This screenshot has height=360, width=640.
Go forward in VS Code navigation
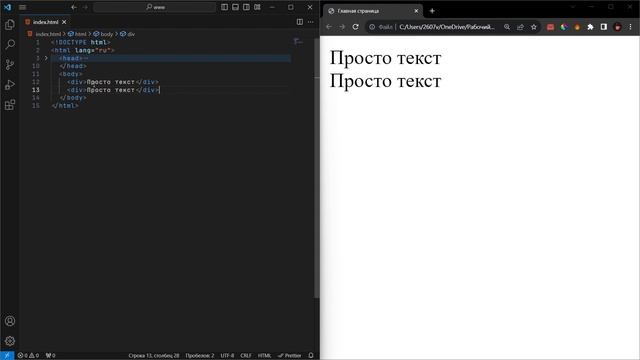[85, 7]
